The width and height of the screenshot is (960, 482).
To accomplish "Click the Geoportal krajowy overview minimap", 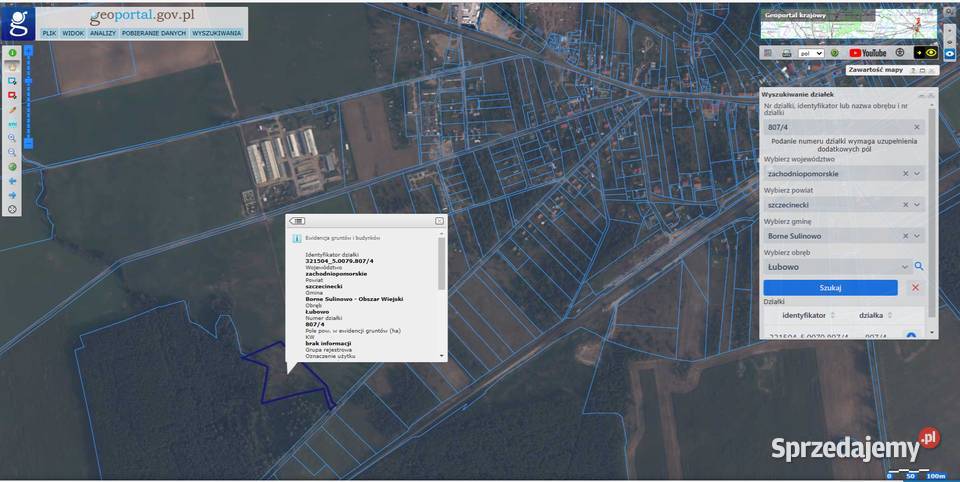I will (x=849, y=24).
